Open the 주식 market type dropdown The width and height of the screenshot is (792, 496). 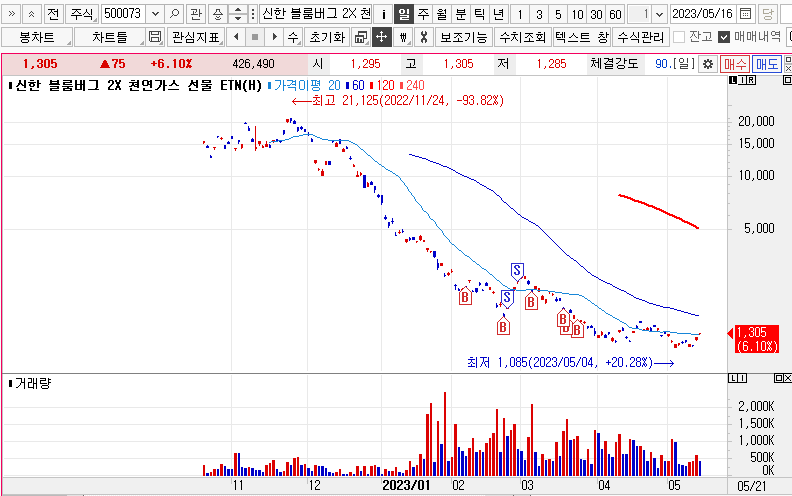pos(82,14)
